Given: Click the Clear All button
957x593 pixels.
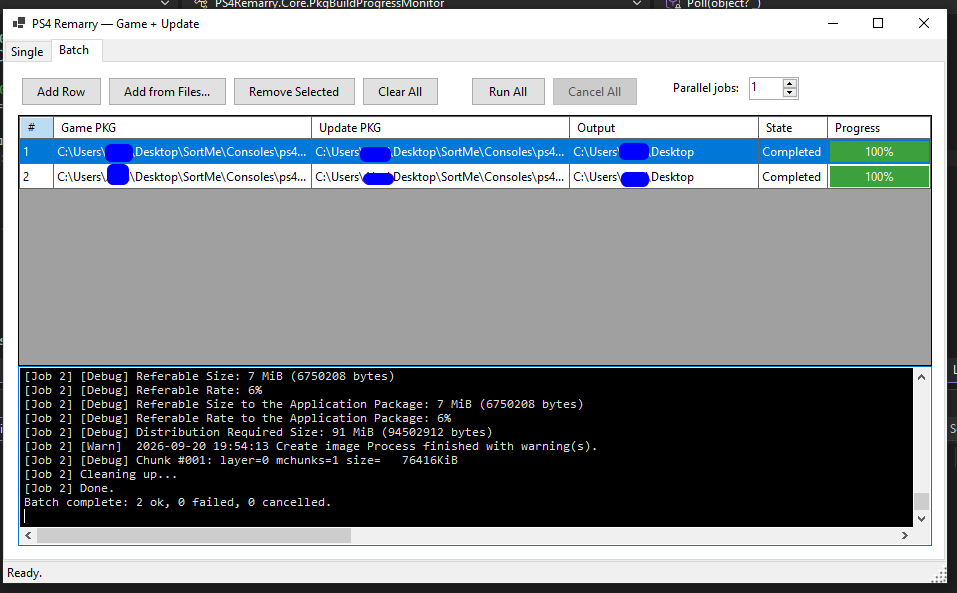Looking at the screenshot, I should coord(400,92).
